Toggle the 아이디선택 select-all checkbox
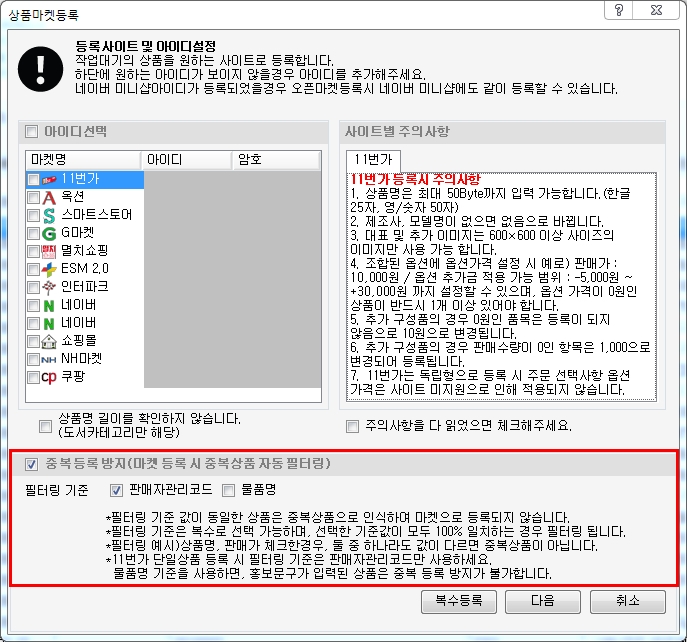 [31, 131]
